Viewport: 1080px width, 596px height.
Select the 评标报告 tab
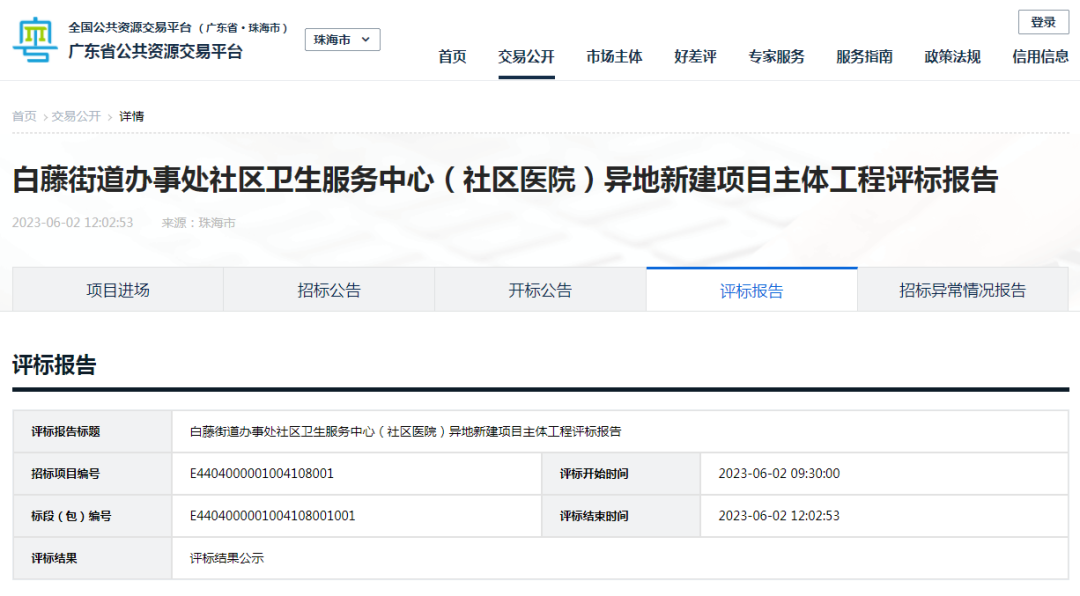[751, 289]
